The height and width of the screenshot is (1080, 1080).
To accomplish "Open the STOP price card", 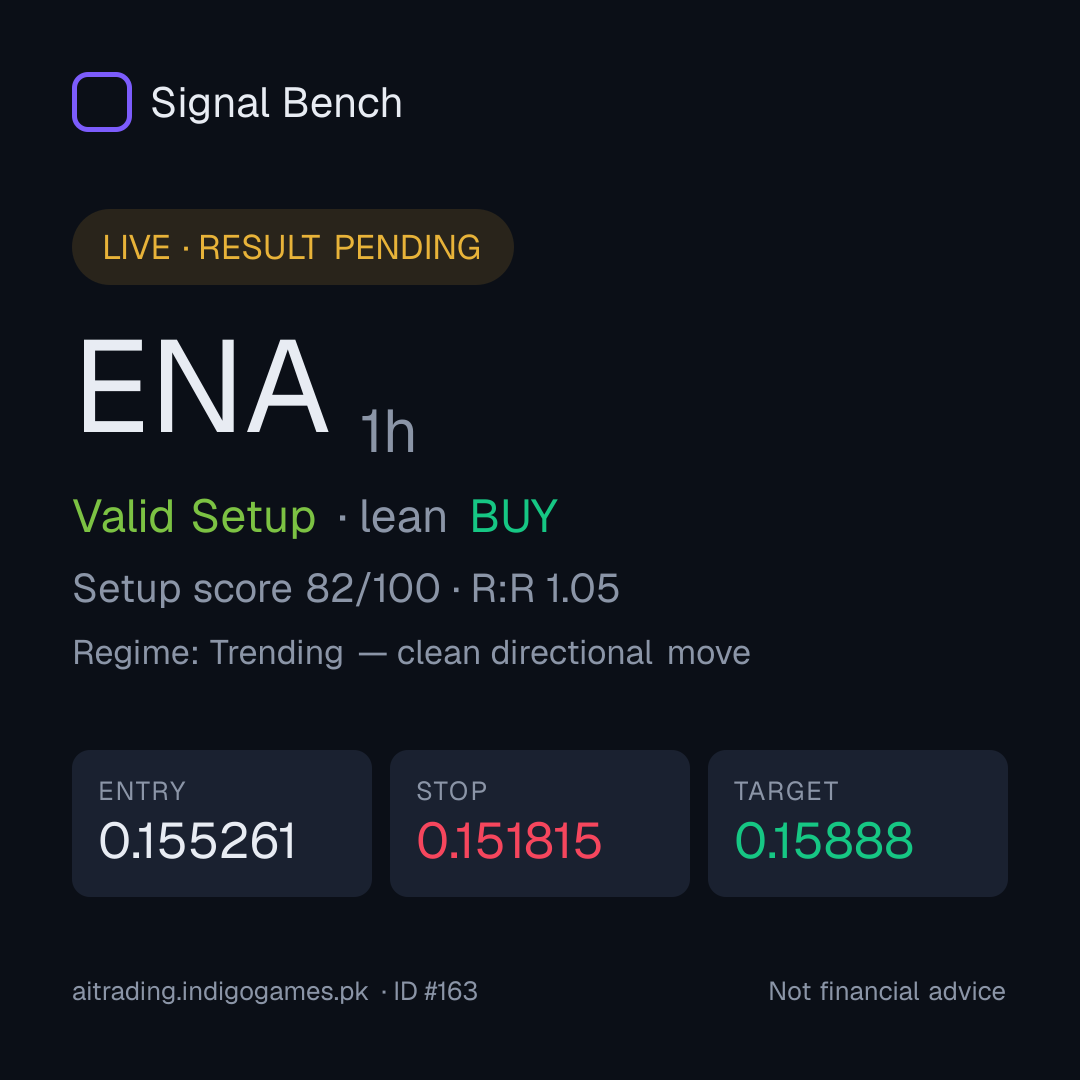I will [x=540, y=824].
